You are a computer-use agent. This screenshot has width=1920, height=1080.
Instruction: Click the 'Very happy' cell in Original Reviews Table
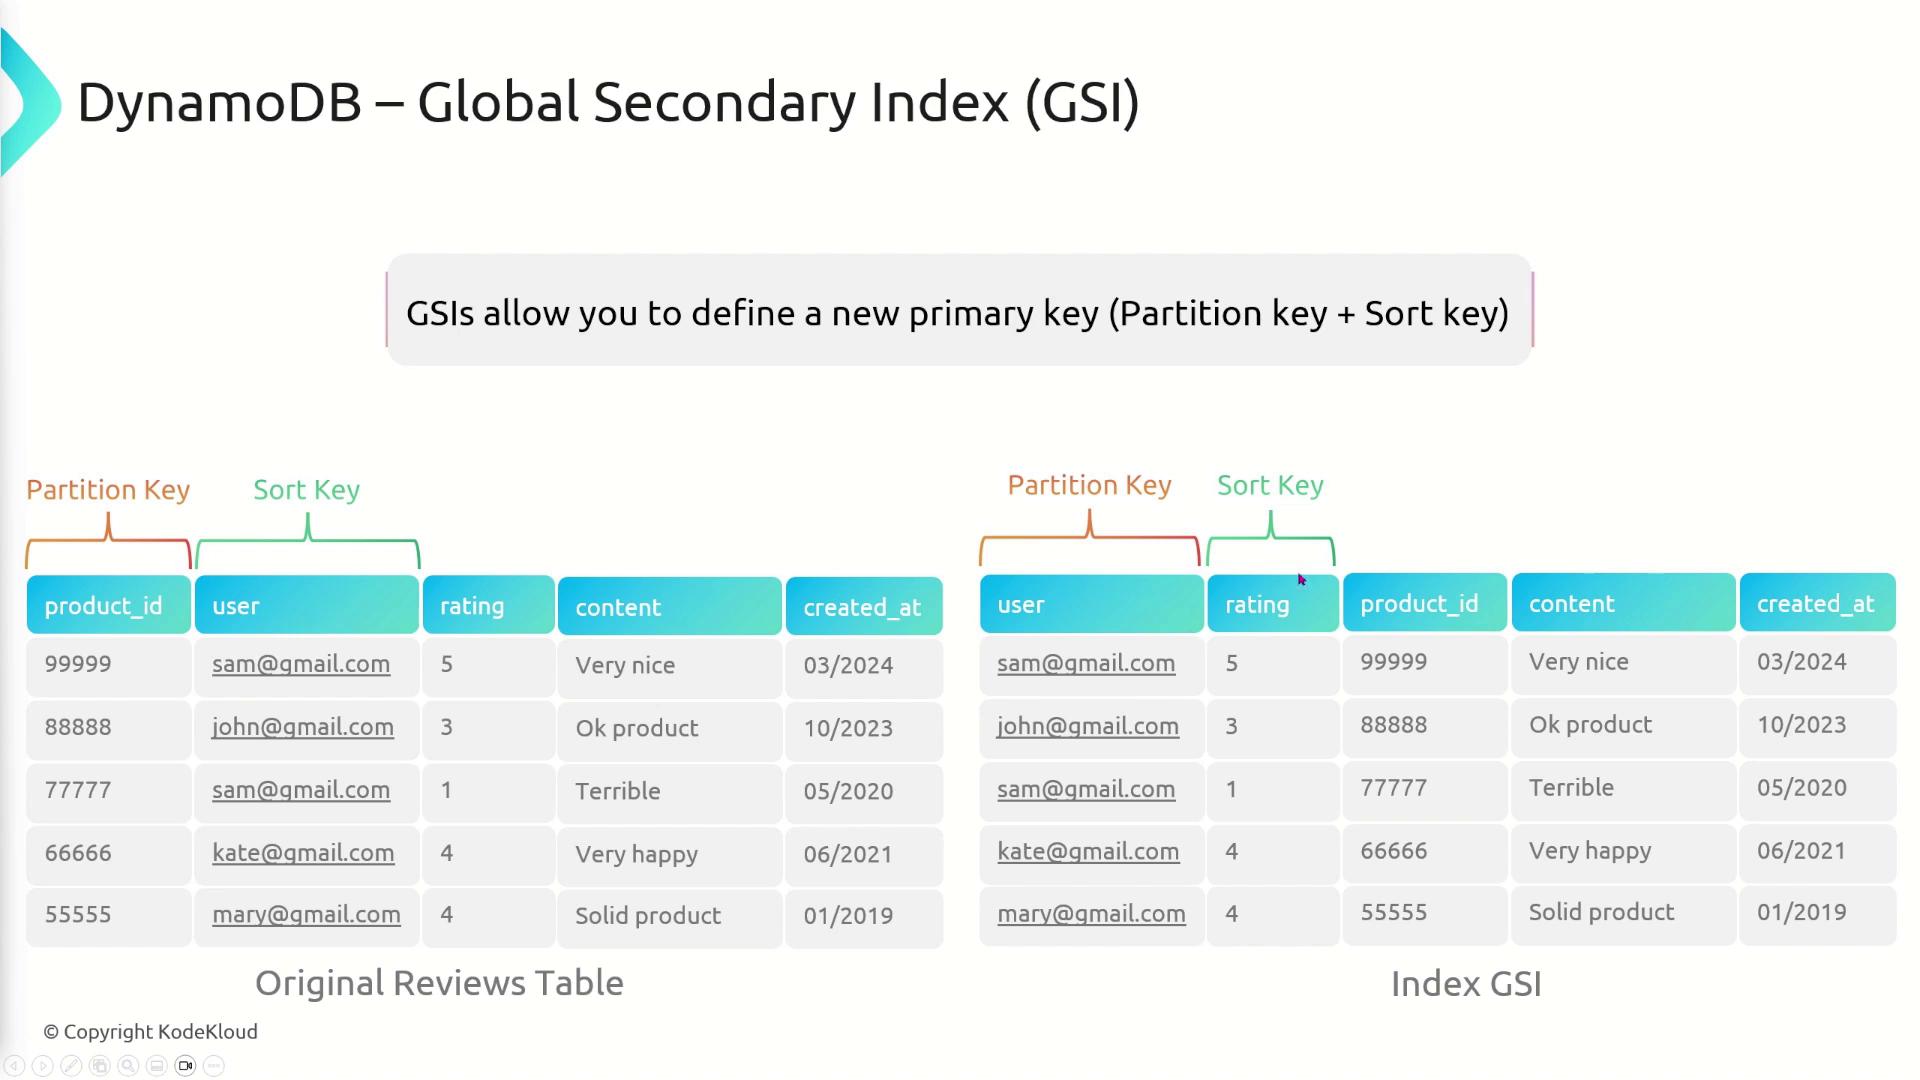[x=636, y=854]
